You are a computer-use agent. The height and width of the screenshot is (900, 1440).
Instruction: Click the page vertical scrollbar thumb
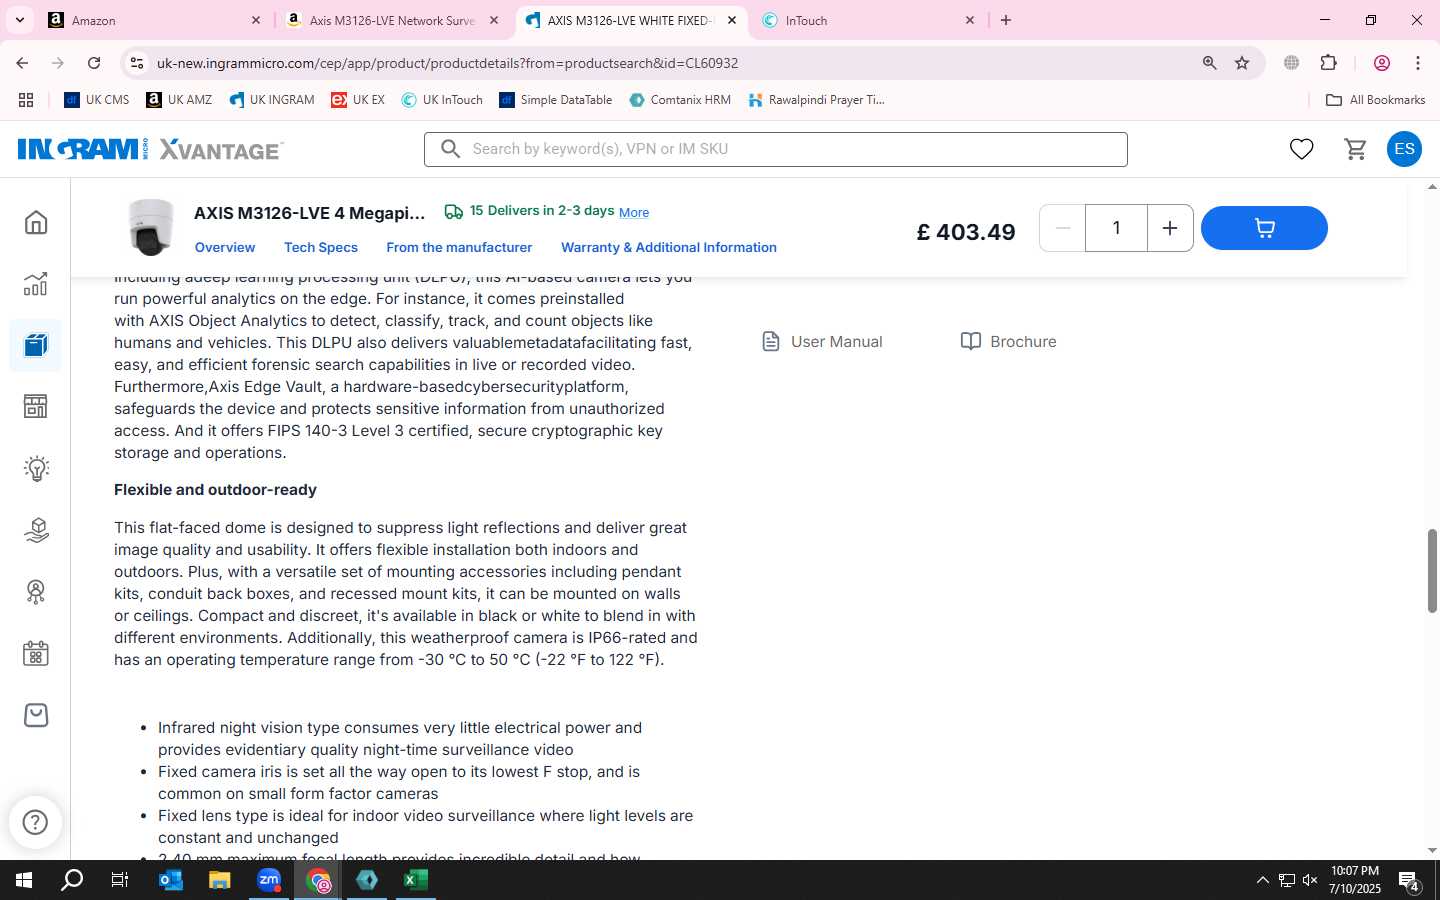(1432, 571)
